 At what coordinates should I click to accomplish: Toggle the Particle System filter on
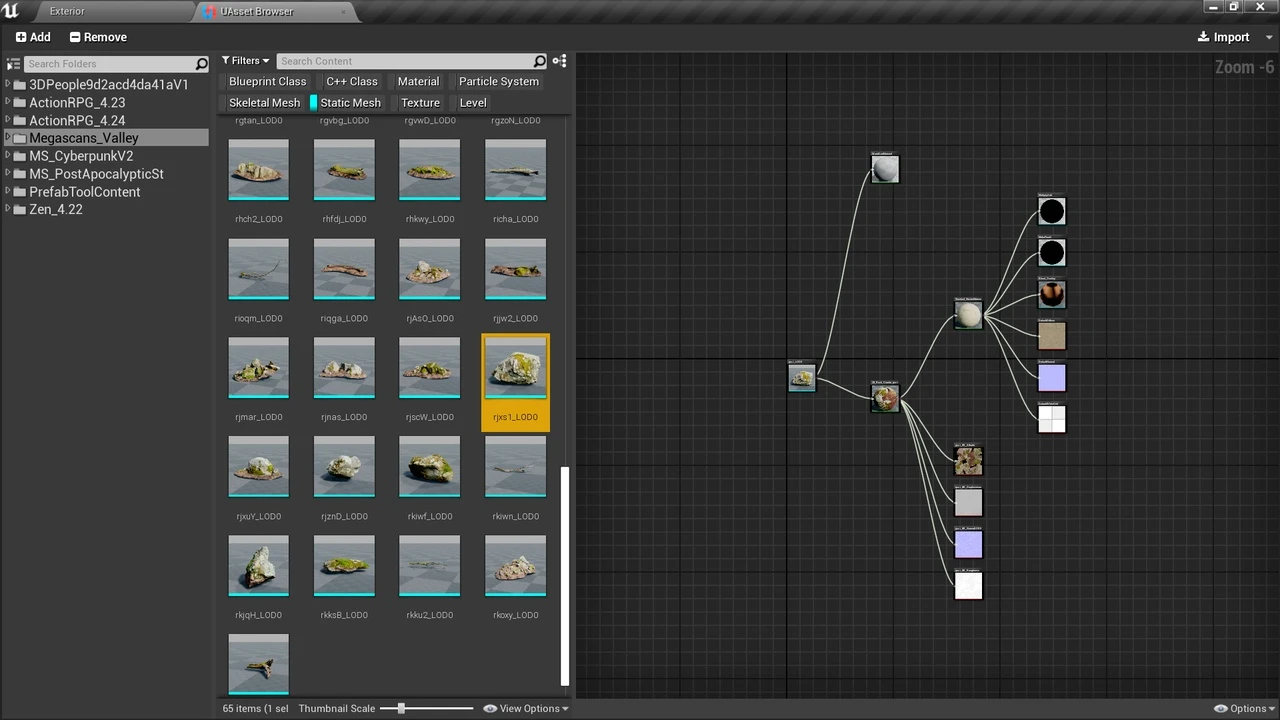[x=498, y=82]
